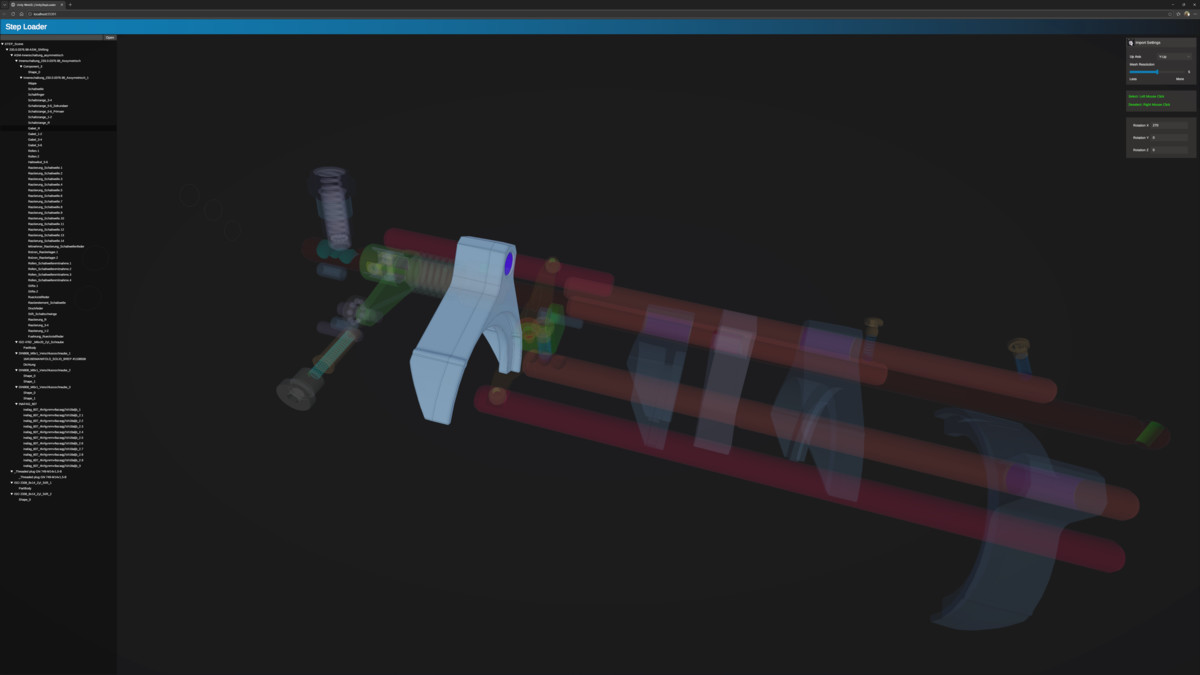Select the Schaltwelle tree item
Image resolution: width=1200 pixels, height=675 pixels.
36,89
